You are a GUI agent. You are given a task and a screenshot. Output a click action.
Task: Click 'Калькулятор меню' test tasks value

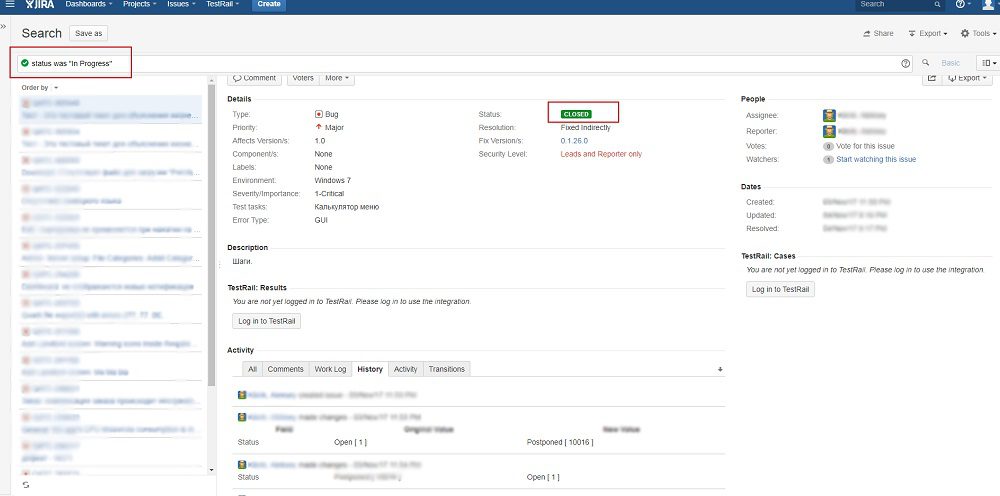(347, 207)
